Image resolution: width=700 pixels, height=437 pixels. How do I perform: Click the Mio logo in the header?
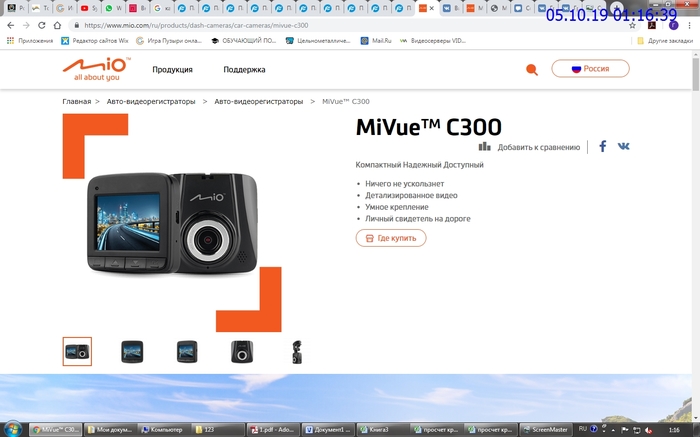pyautogui.click(x=97, y=69)
